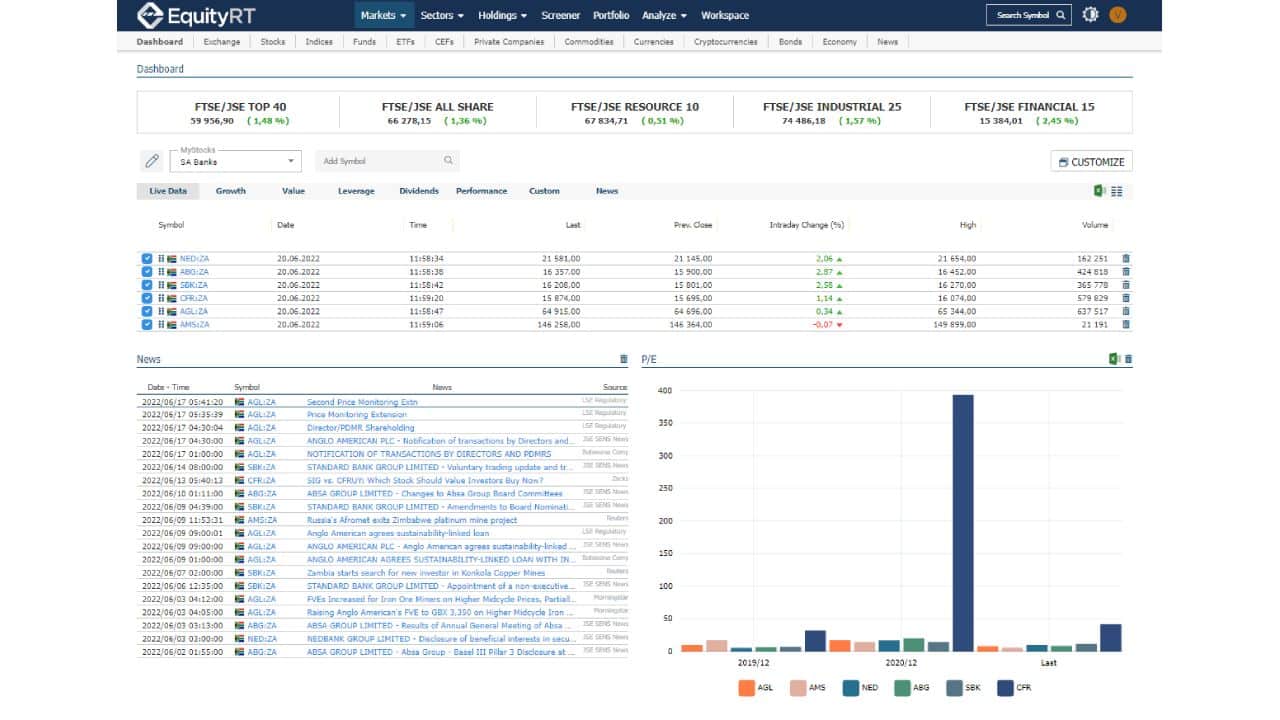The image size is (1280, 720).
Task: Open the NED:ZA symbol link in table
Action: point(194,259)
